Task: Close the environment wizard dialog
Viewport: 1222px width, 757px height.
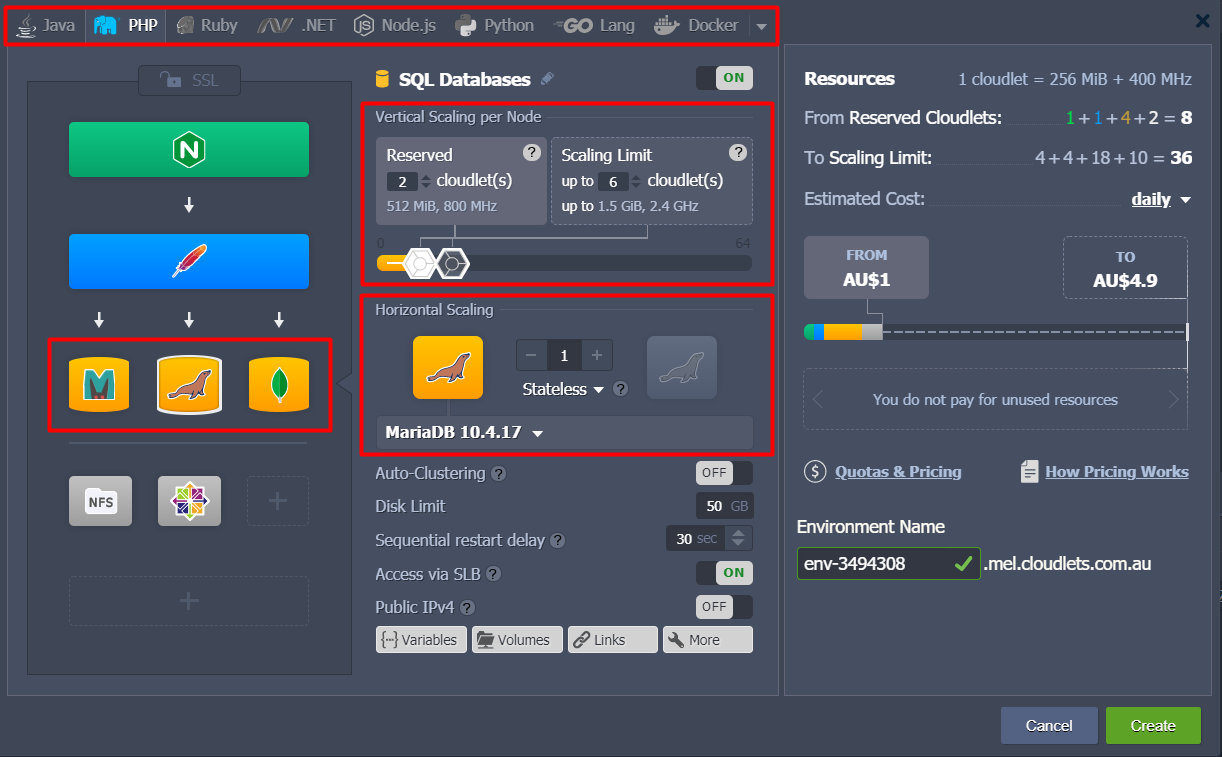Action: 1202,20
